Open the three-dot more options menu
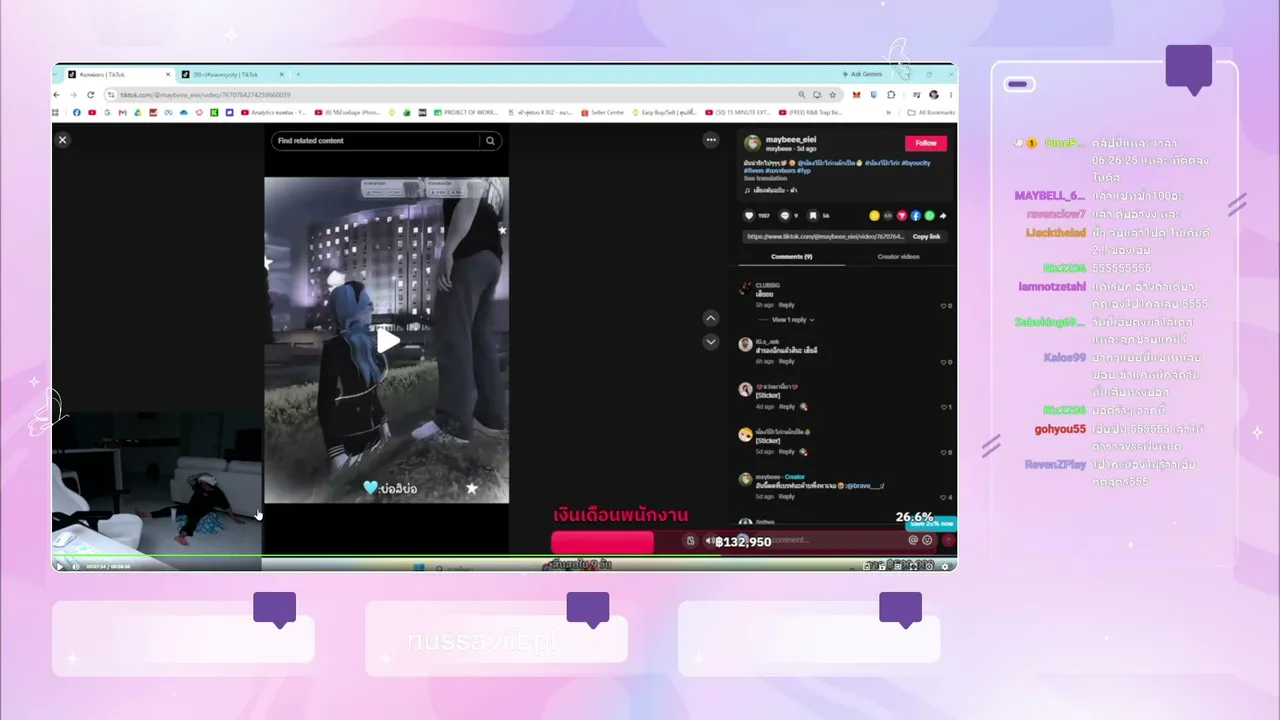Screen dimensions: 1280x720 click(710, 140)
